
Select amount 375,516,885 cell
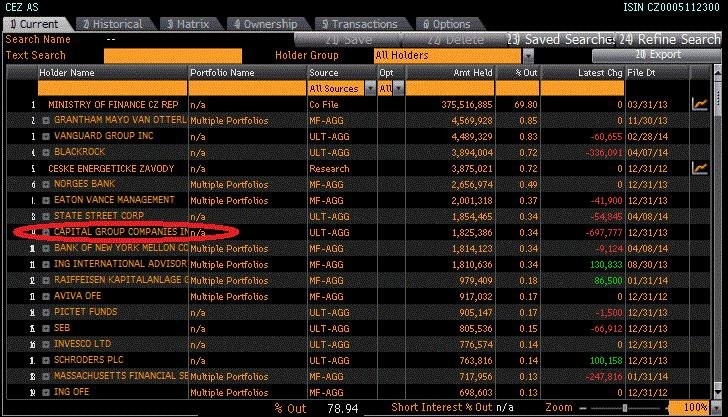click(x=467, y=105)
